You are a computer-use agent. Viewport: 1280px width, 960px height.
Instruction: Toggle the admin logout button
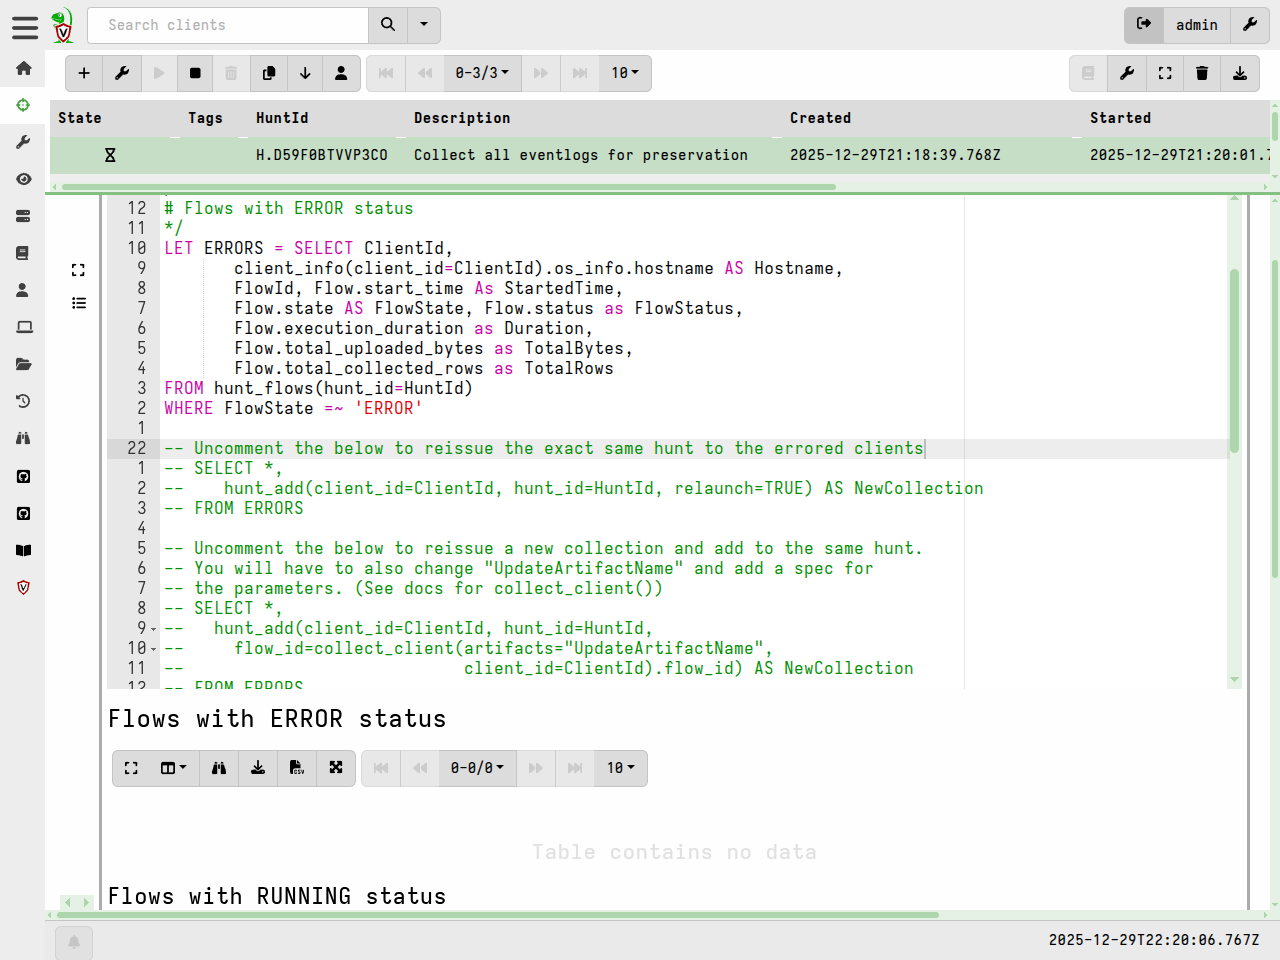[1144, 25]
